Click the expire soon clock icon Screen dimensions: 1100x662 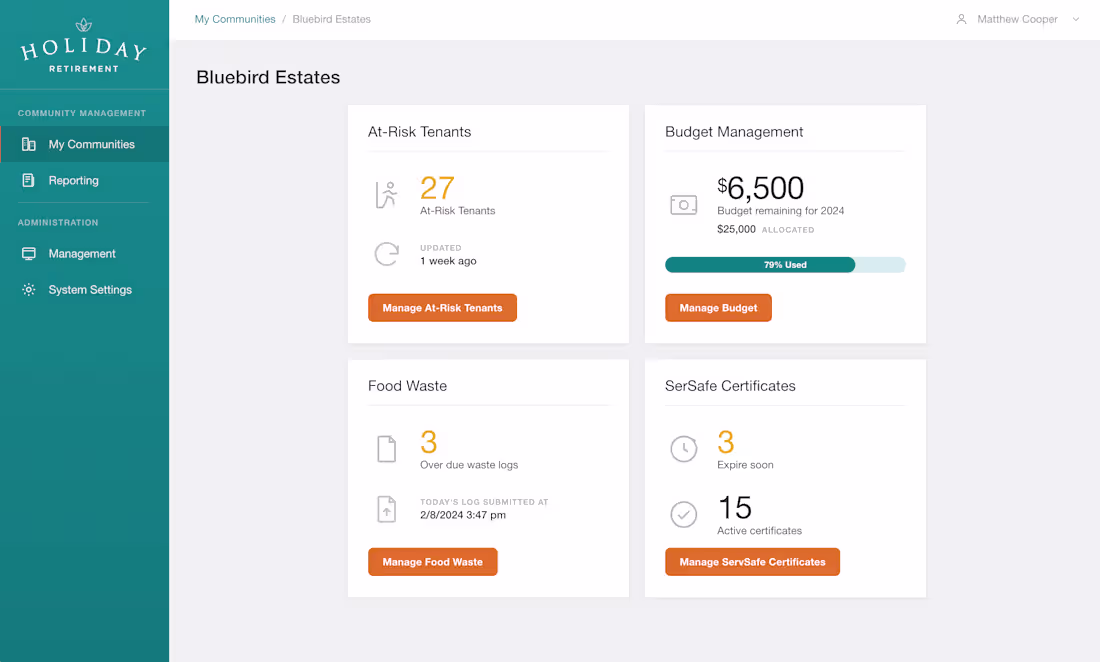683,449
